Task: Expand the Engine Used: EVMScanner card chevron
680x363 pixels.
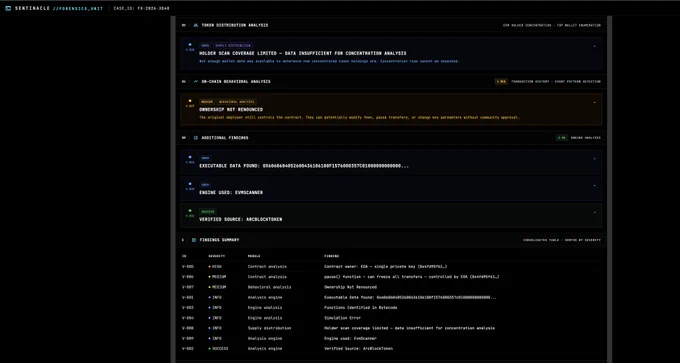Action: (x=595, y=186)
